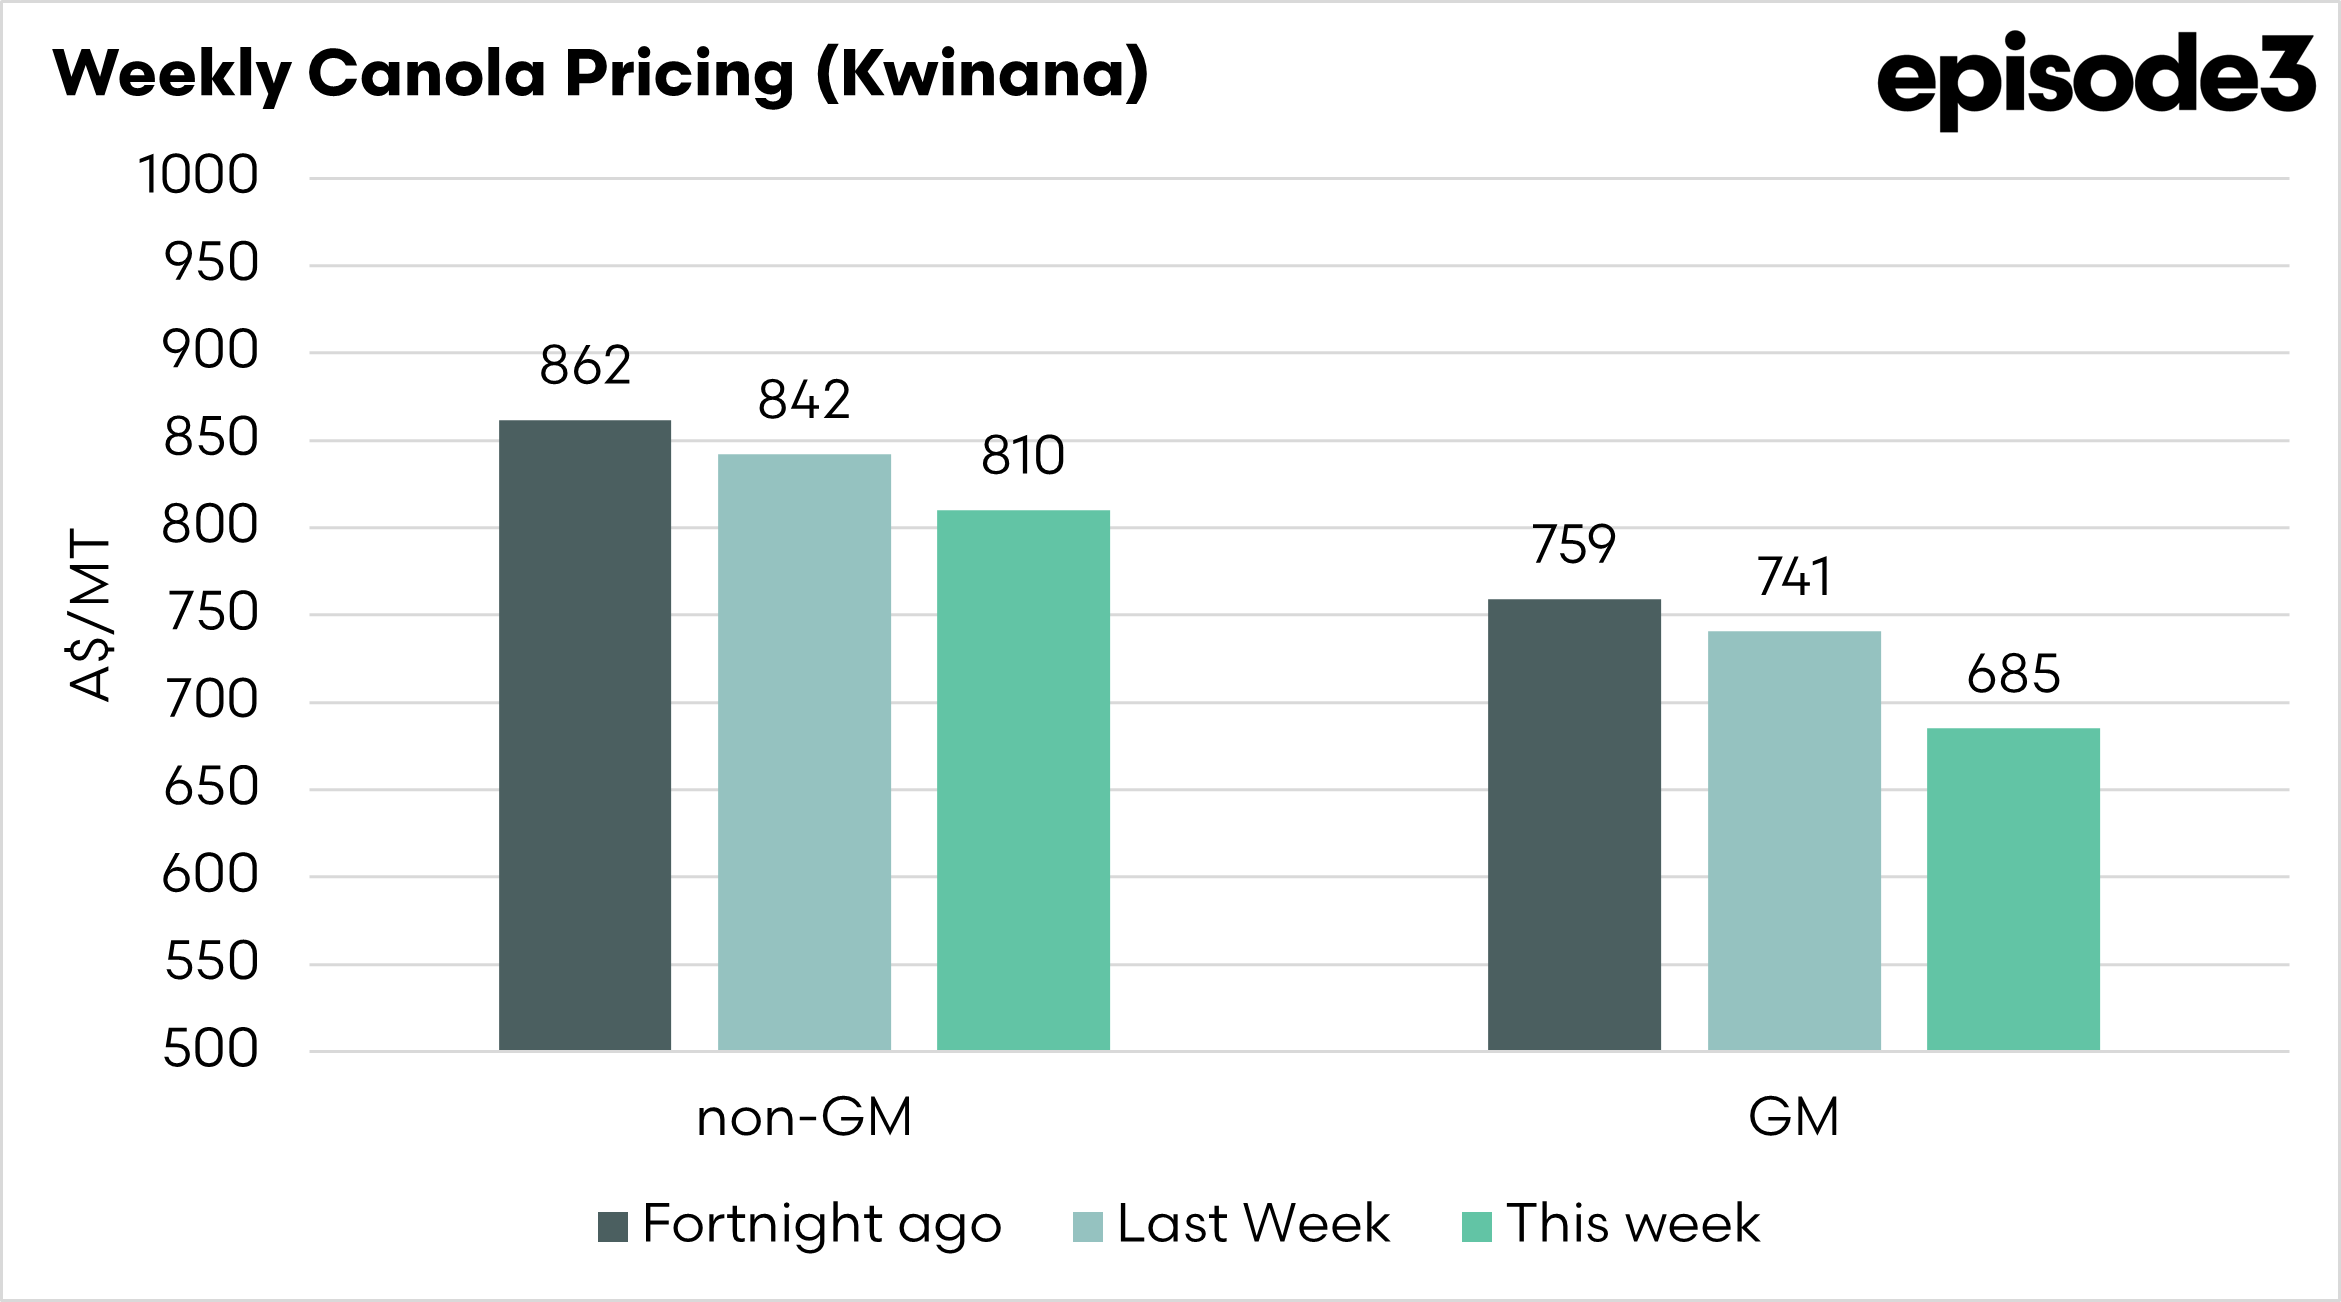Click the Fortnight ago legend color swatch
Image resolution: width=2341 pixels, height=1302 pixels.
click(x=612, y=1226)
